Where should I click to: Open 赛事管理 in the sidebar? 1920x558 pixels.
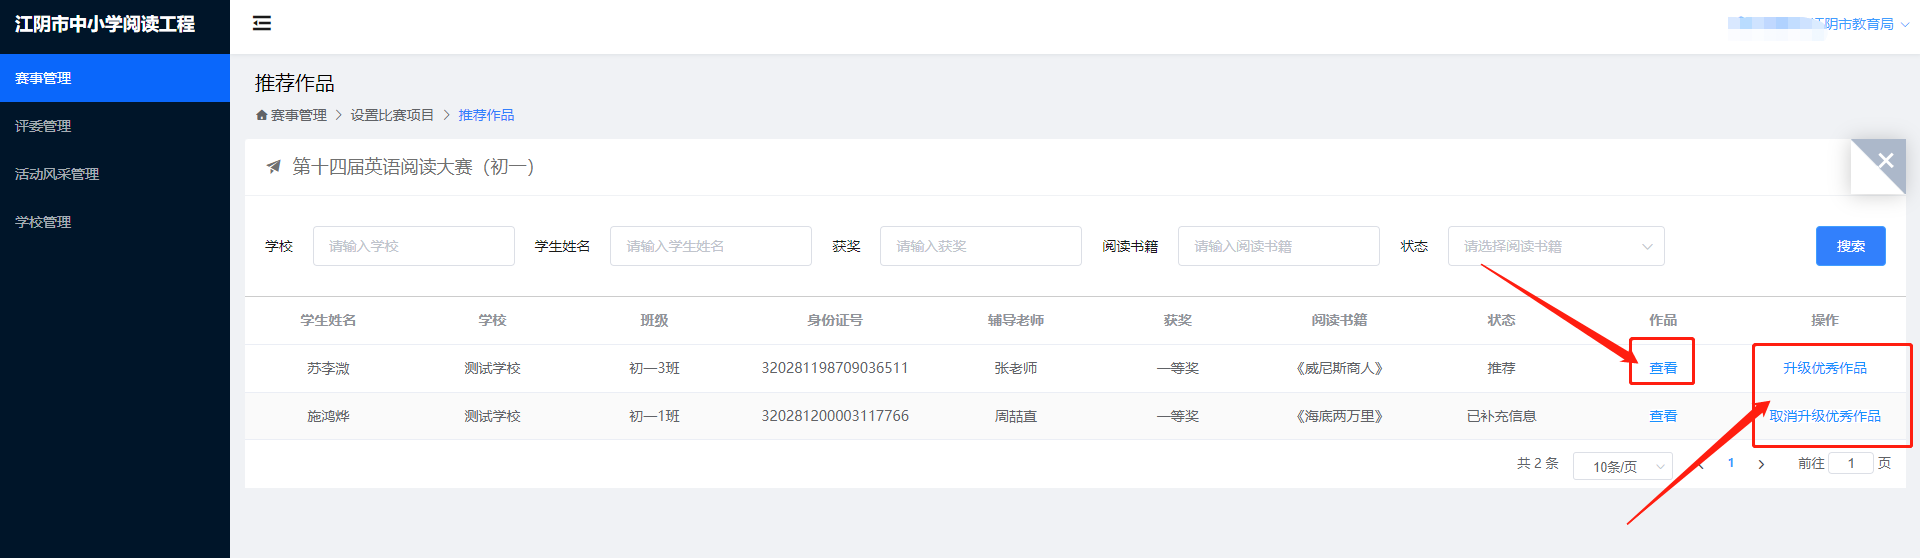point(115,78)
